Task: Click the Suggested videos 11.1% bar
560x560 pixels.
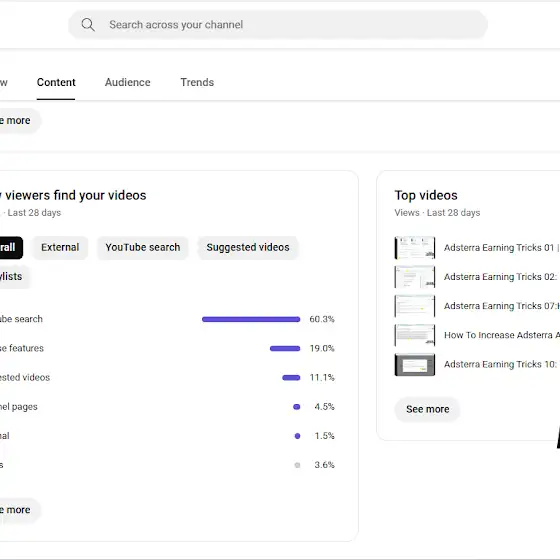Action: click(291, 378)
